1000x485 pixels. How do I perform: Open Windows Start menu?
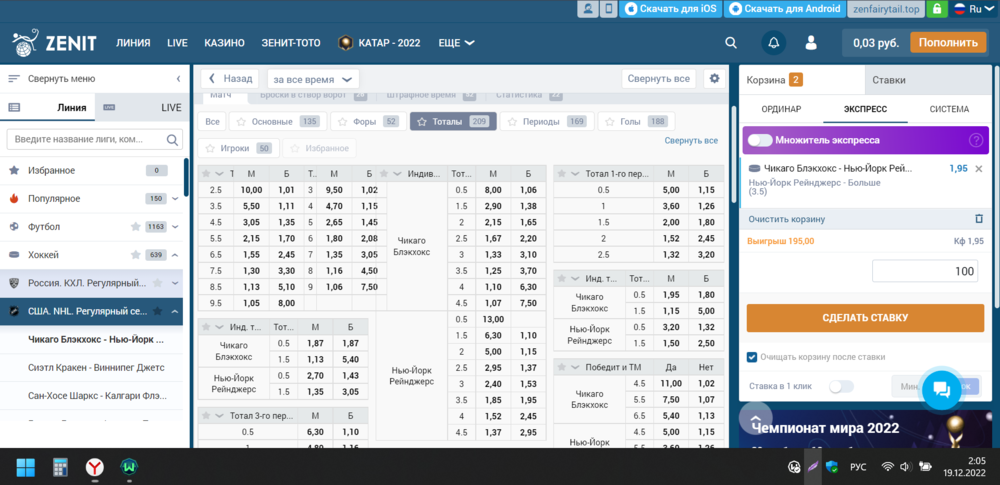coord(26,468)
